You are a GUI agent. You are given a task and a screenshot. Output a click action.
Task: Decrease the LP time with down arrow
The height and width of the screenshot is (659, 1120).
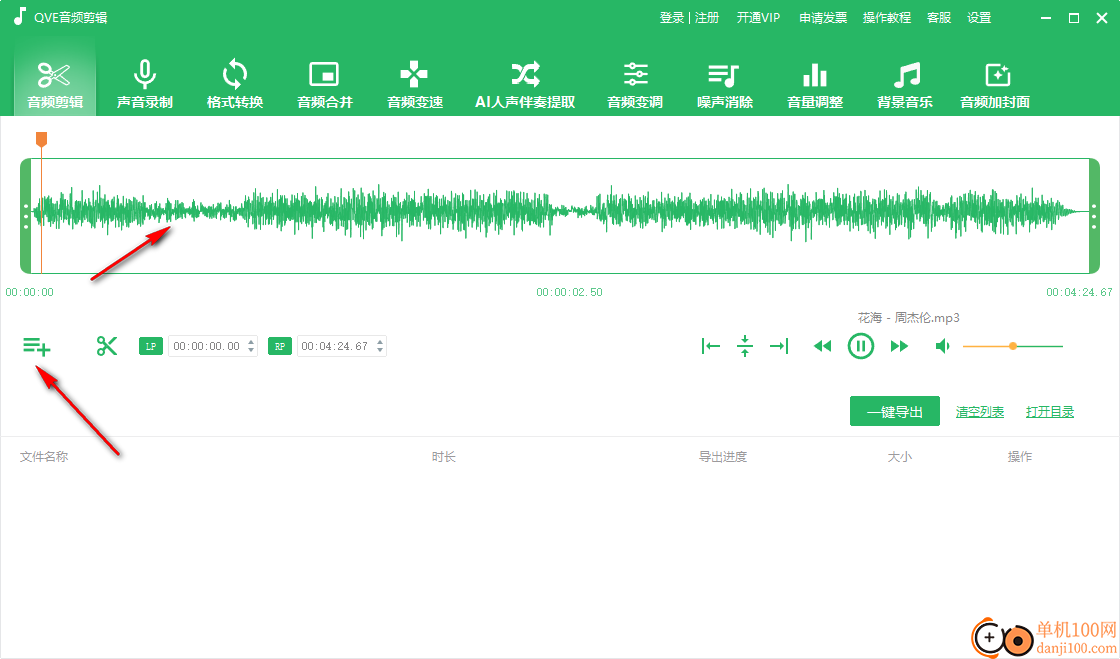click(x=251, y=350)
